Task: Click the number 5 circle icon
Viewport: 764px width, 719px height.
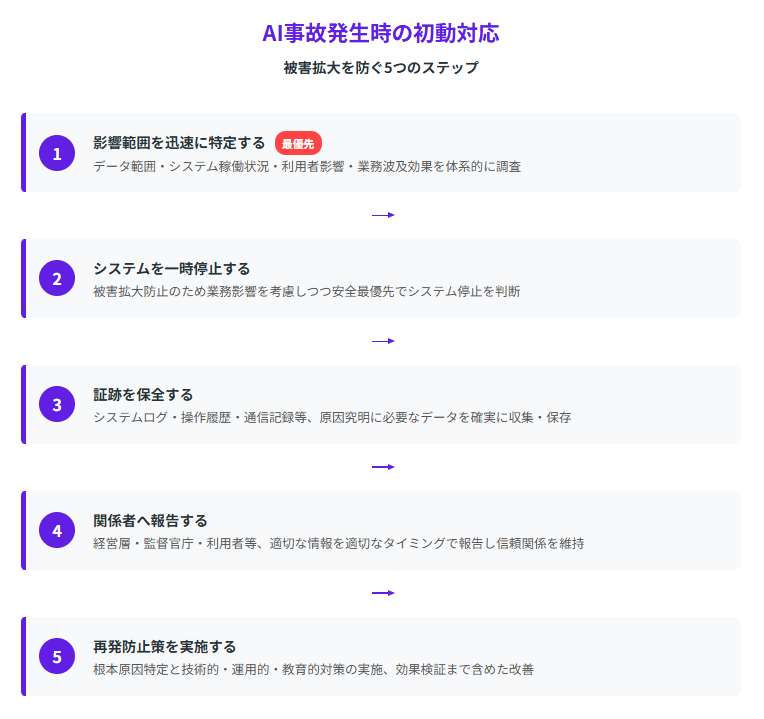Action: (57, 657)
